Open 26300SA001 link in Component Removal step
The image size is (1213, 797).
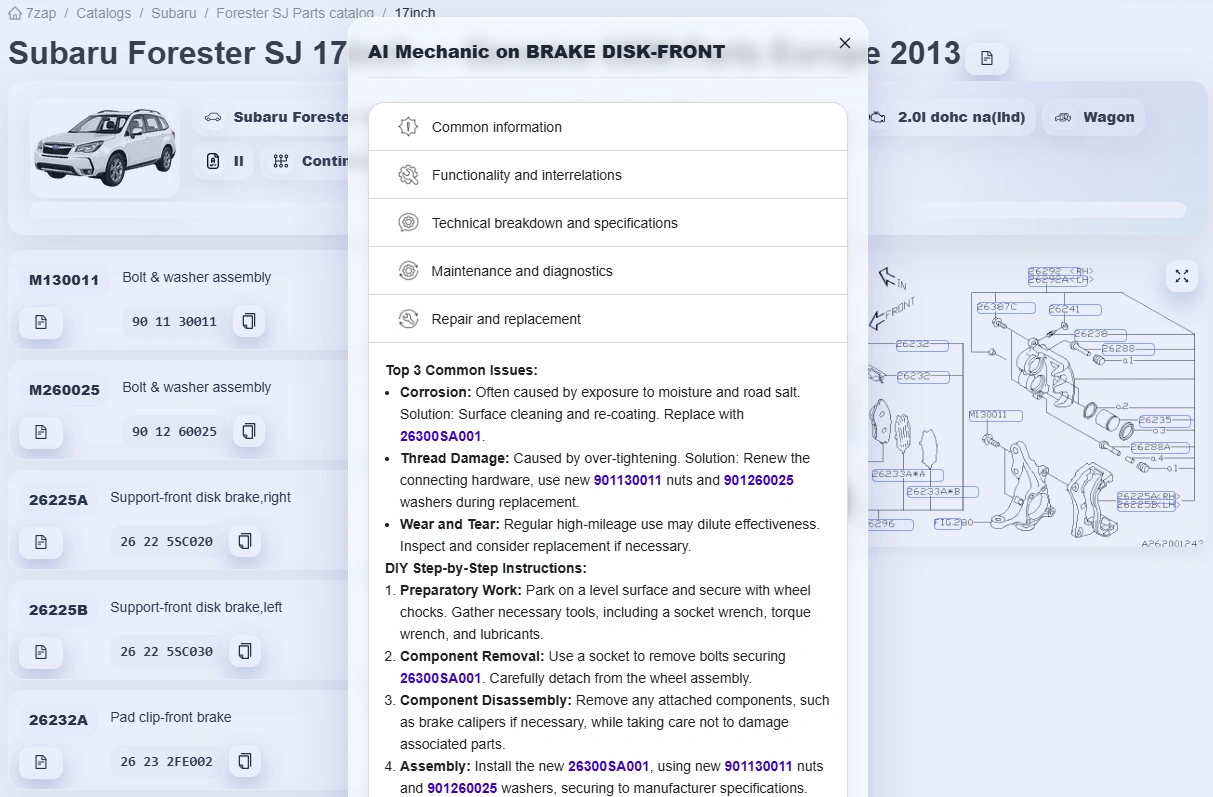(441, 678)
